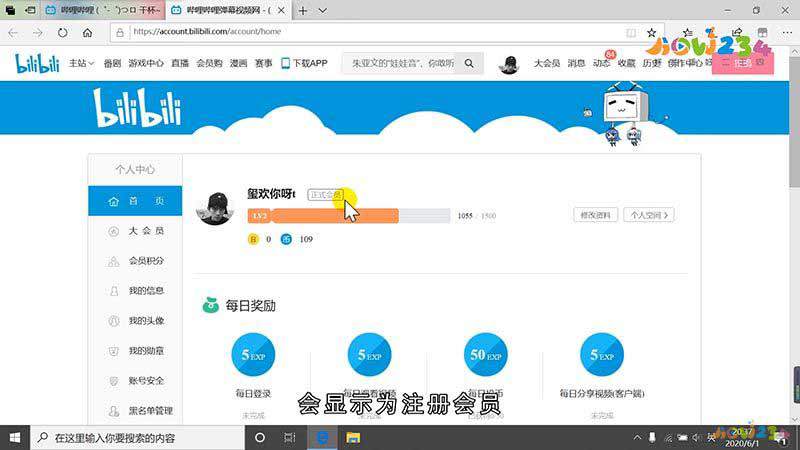The height and width of the screenshot is (450, 800).
Task: Open 收藏 favorites in header
Action: pyautogui.click(x=626, y=63)
